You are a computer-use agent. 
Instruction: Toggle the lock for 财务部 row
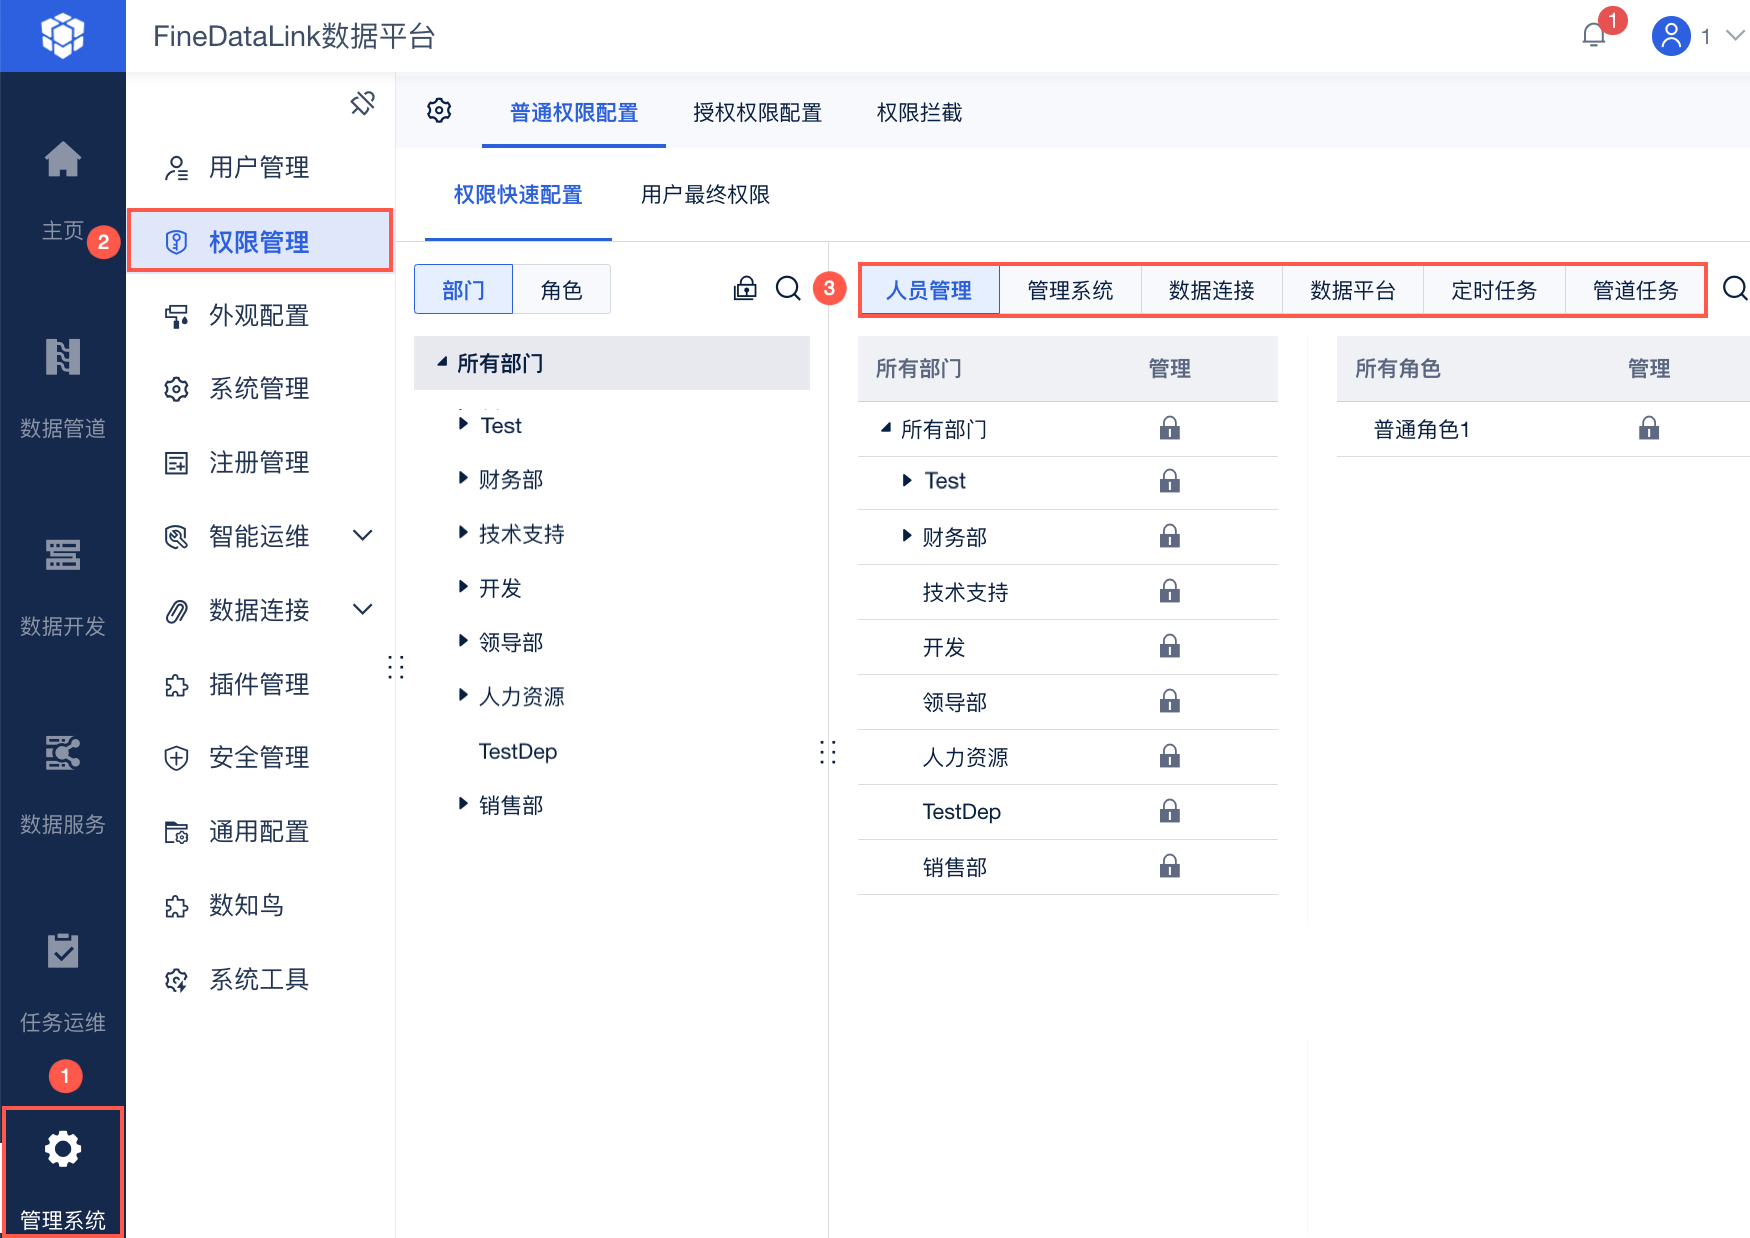1170,537
